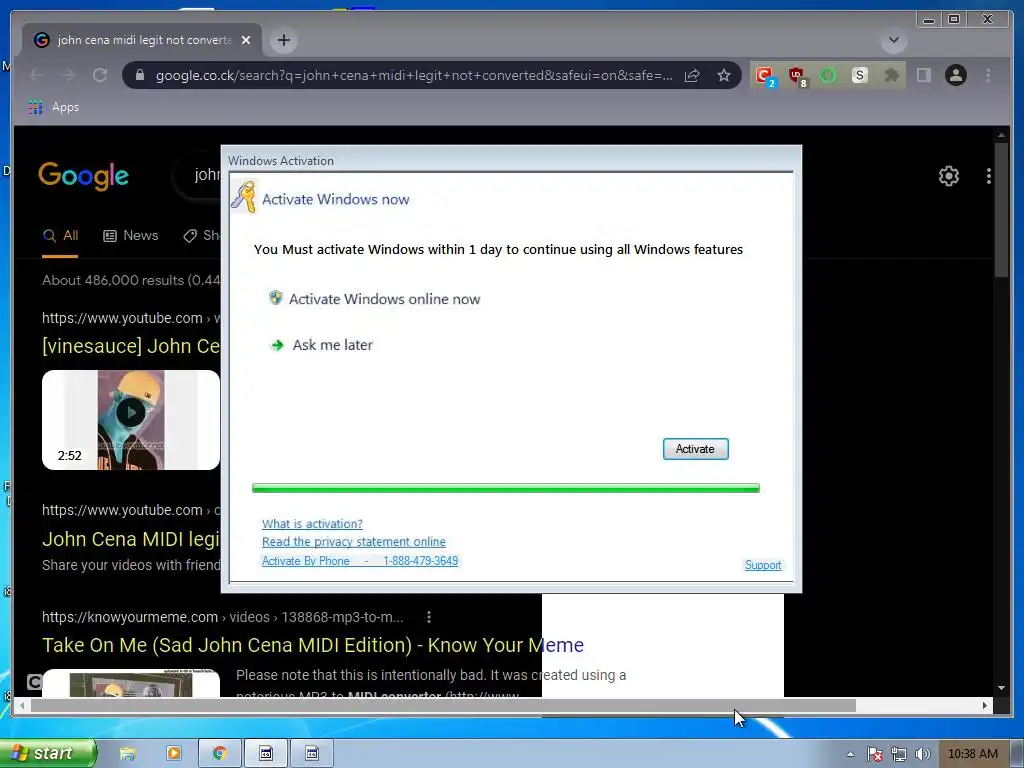The image size is (1024, 768).
Task: Open Windows Media Player from taskbar
Action: (x=174, y=754)
